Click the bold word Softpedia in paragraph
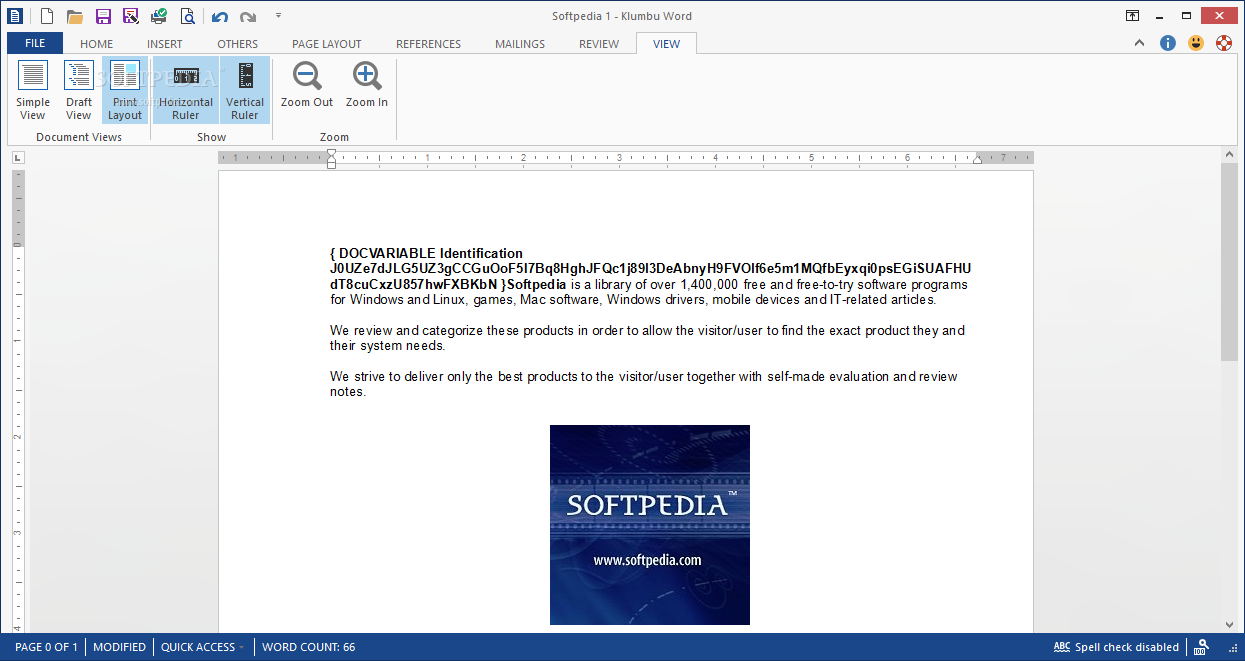 click(537, 284)
